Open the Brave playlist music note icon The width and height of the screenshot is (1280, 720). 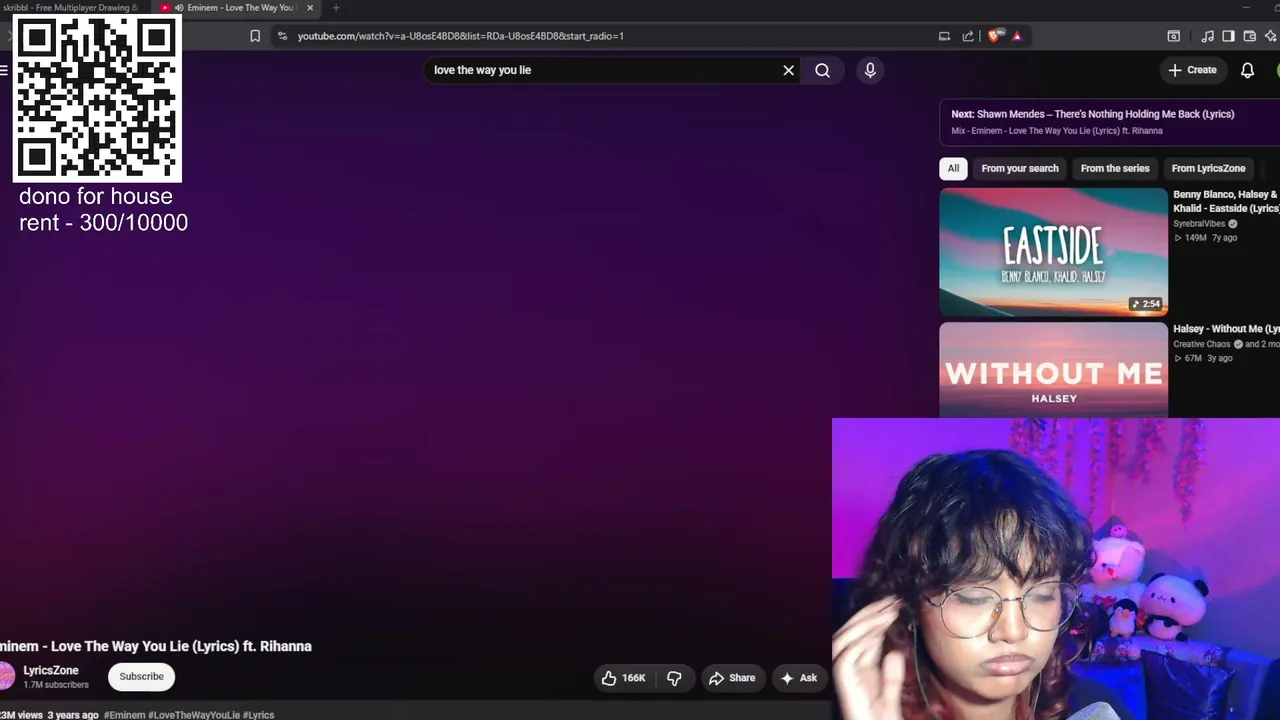pos(1207,36)
